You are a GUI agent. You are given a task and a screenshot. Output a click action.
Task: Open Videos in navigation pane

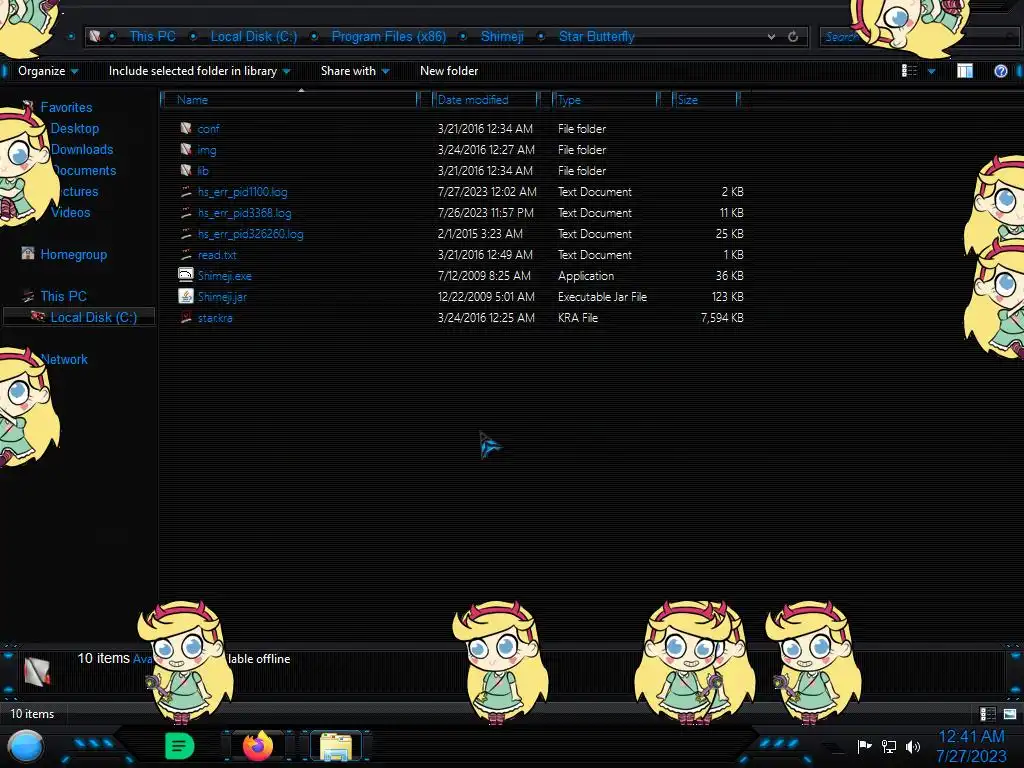(71, 212)
